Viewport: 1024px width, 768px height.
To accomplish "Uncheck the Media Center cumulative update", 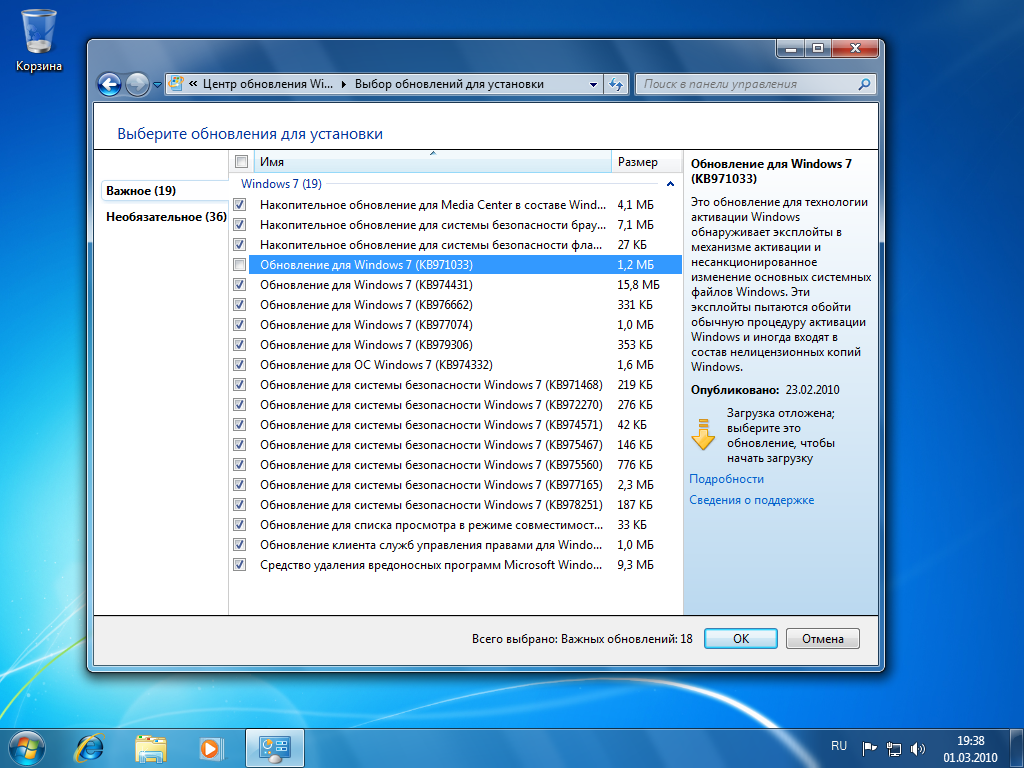I will 240,204.
